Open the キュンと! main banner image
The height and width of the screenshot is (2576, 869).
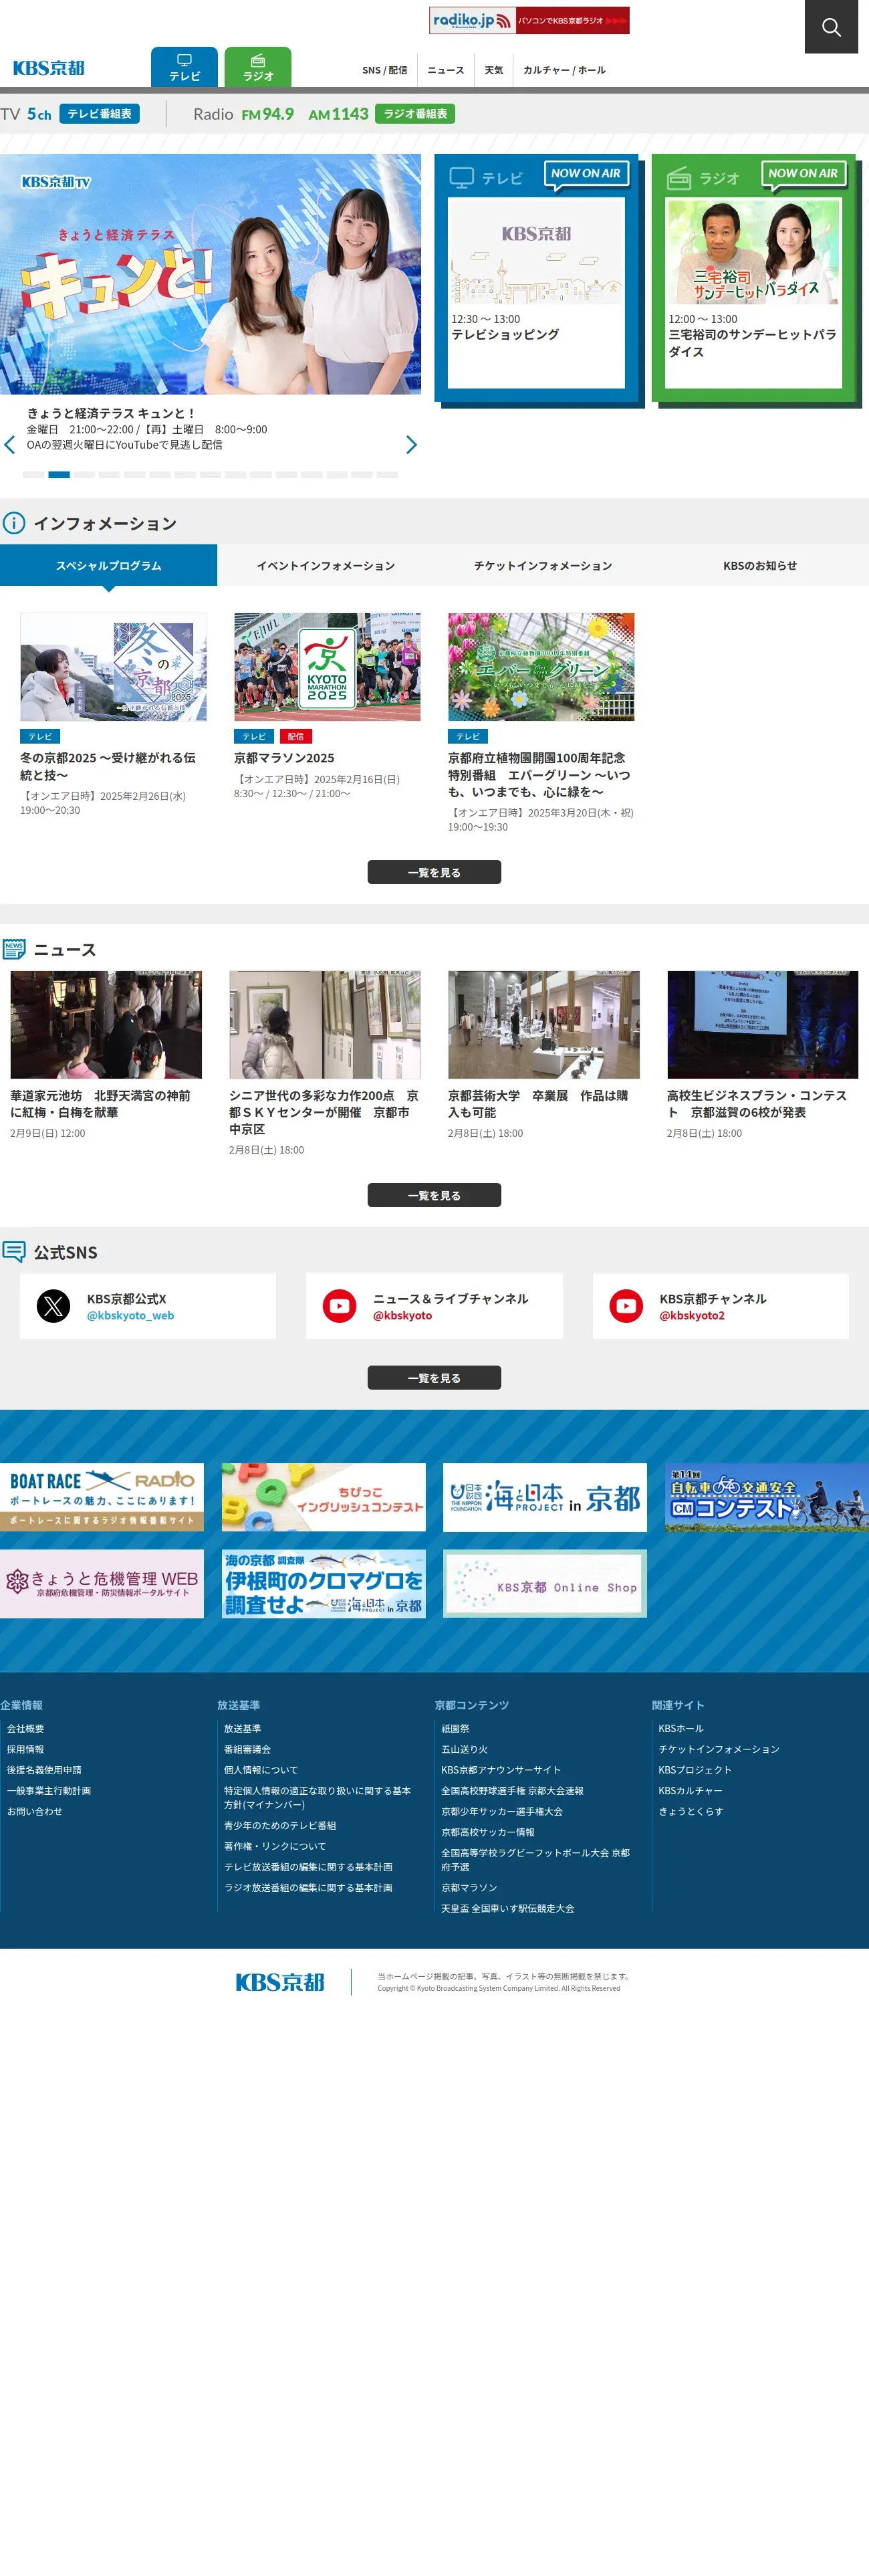pyautogui.click(x=210, y=274)
